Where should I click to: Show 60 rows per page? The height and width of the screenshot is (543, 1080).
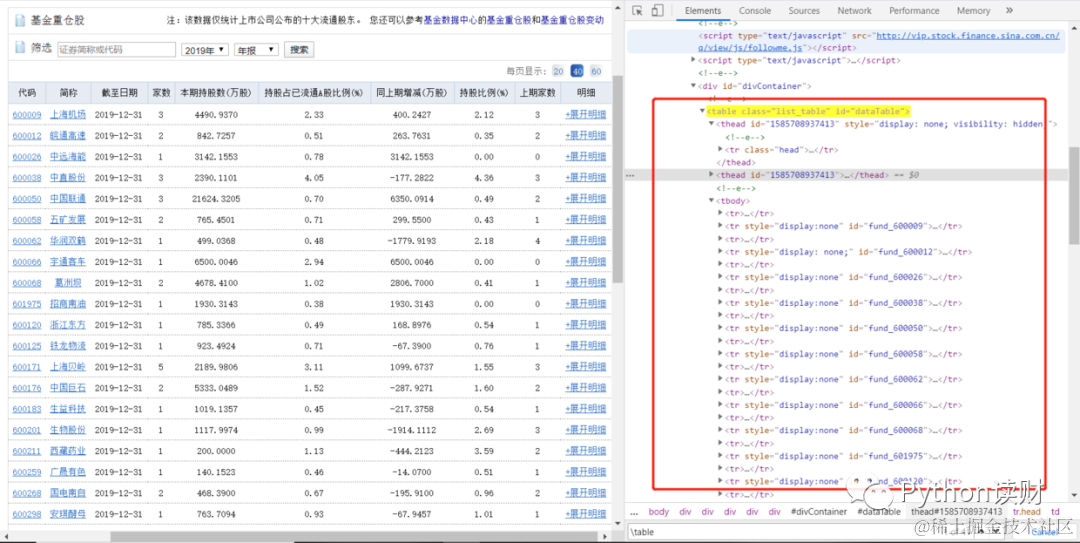596,72
